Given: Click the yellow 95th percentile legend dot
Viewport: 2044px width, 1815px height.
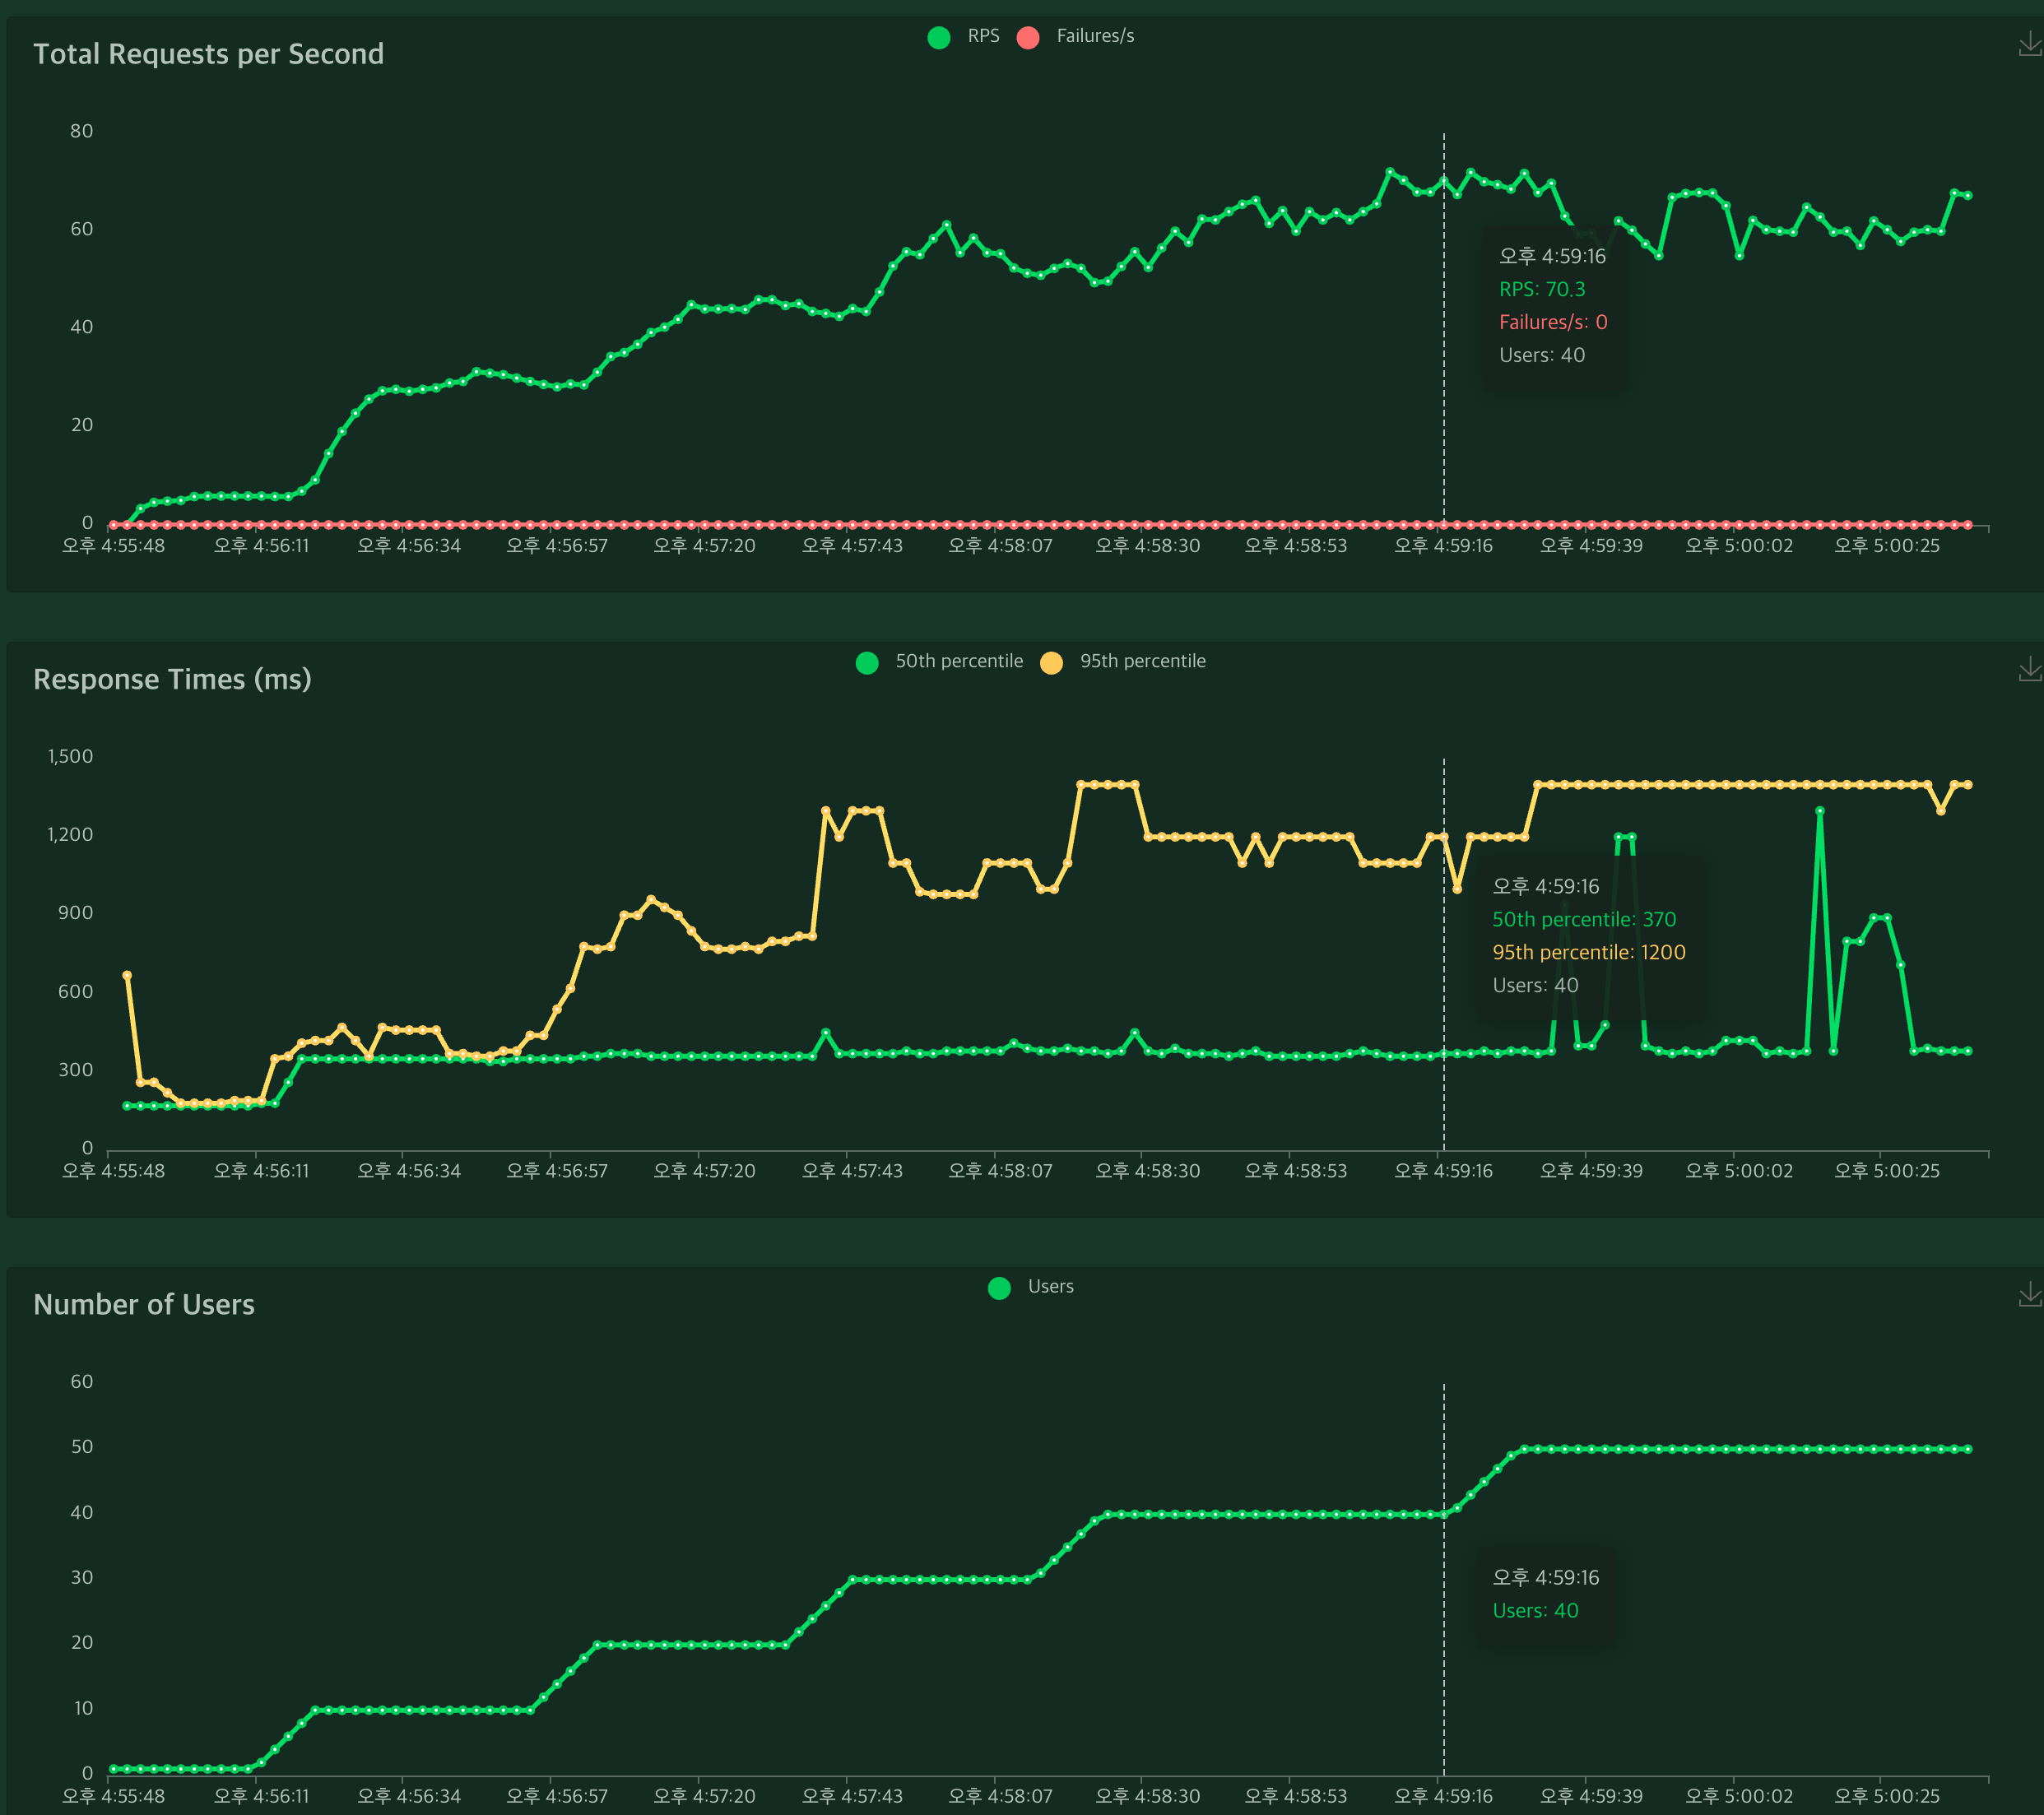Looking at the screenshot, I should (1051, 662).
